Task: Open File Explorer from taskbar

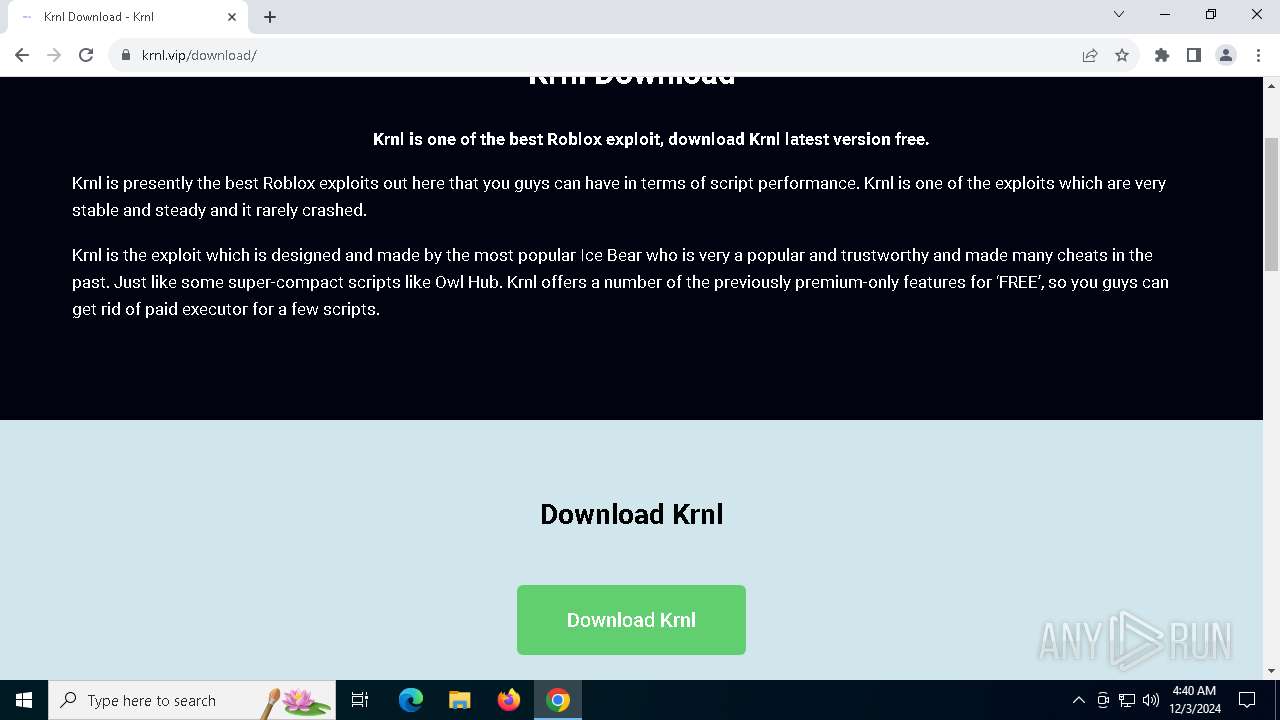Action: [x=460, y=700]
